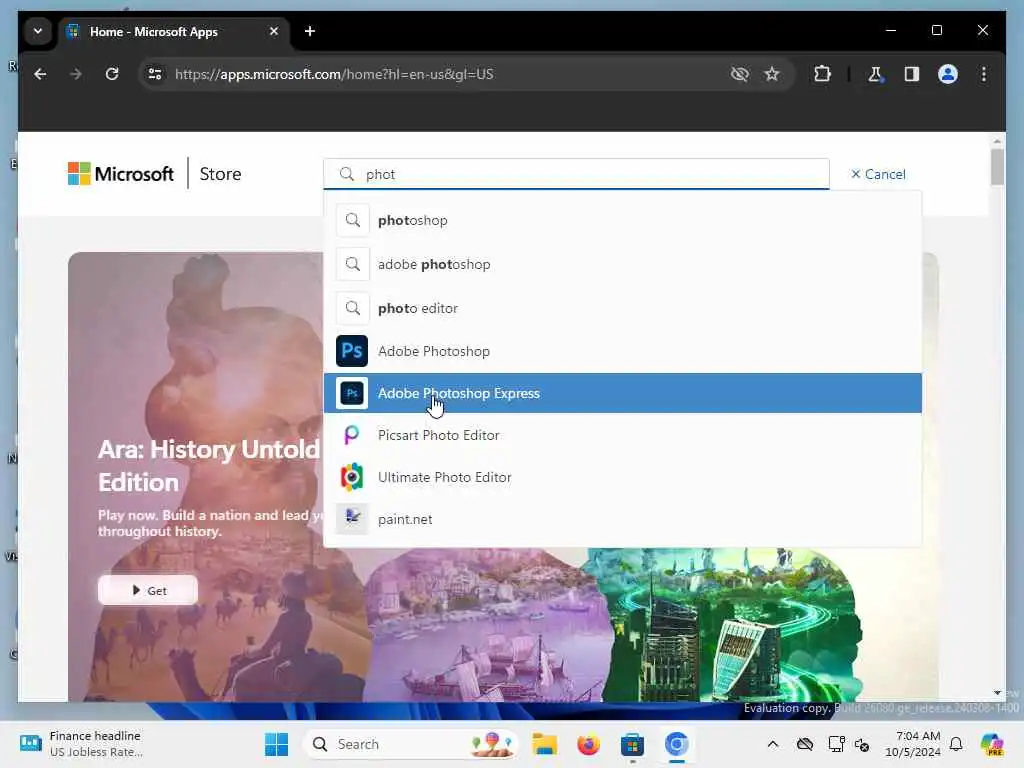This screenshot has height=768, width=1024.
Task: Open Firefox from taskbar
Action: (x=588, y=744)
